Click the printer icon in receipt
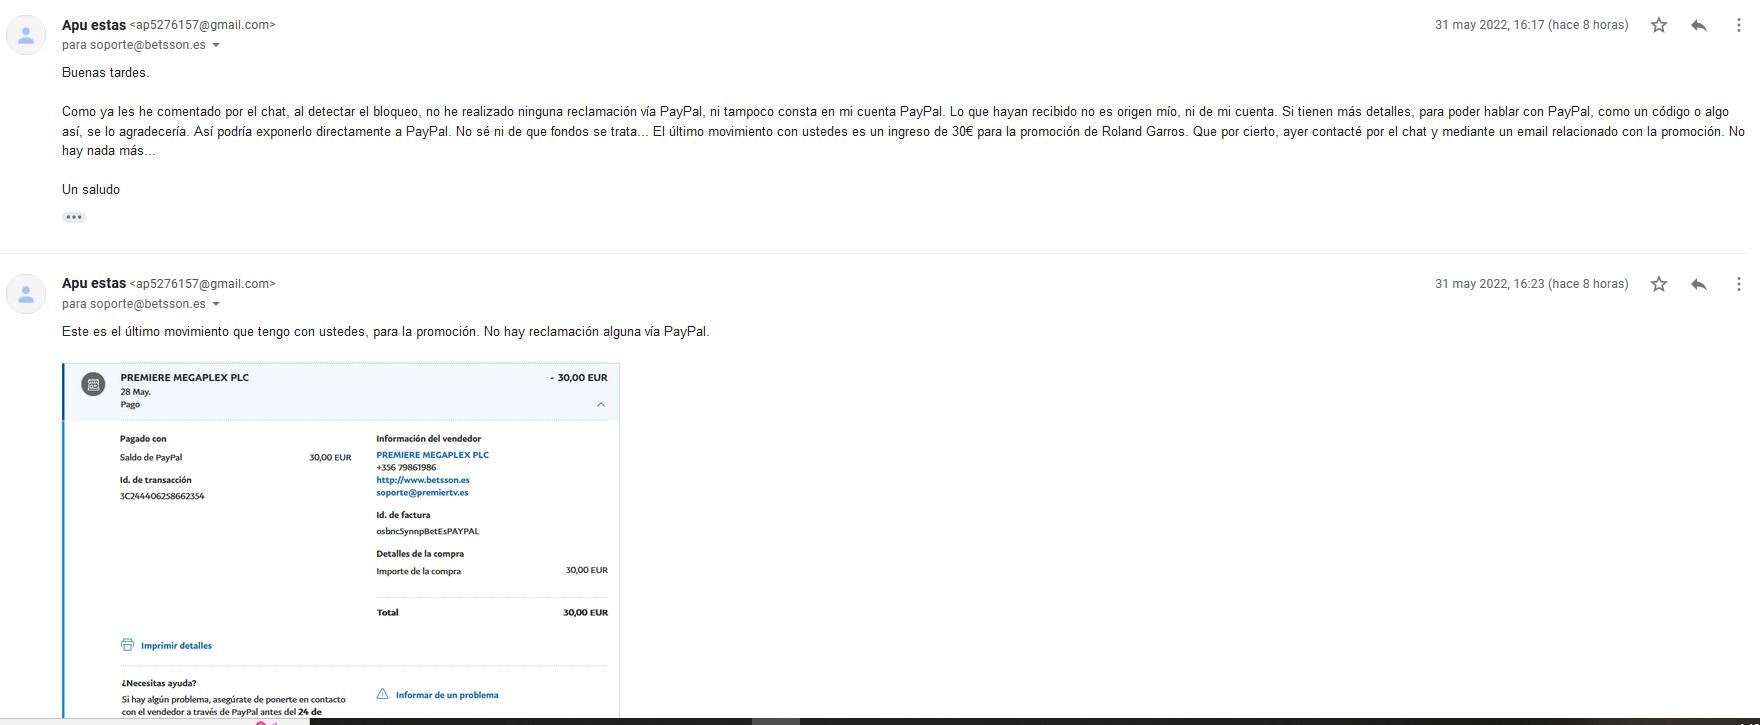The image size is (1760, 725). [127, 645]
